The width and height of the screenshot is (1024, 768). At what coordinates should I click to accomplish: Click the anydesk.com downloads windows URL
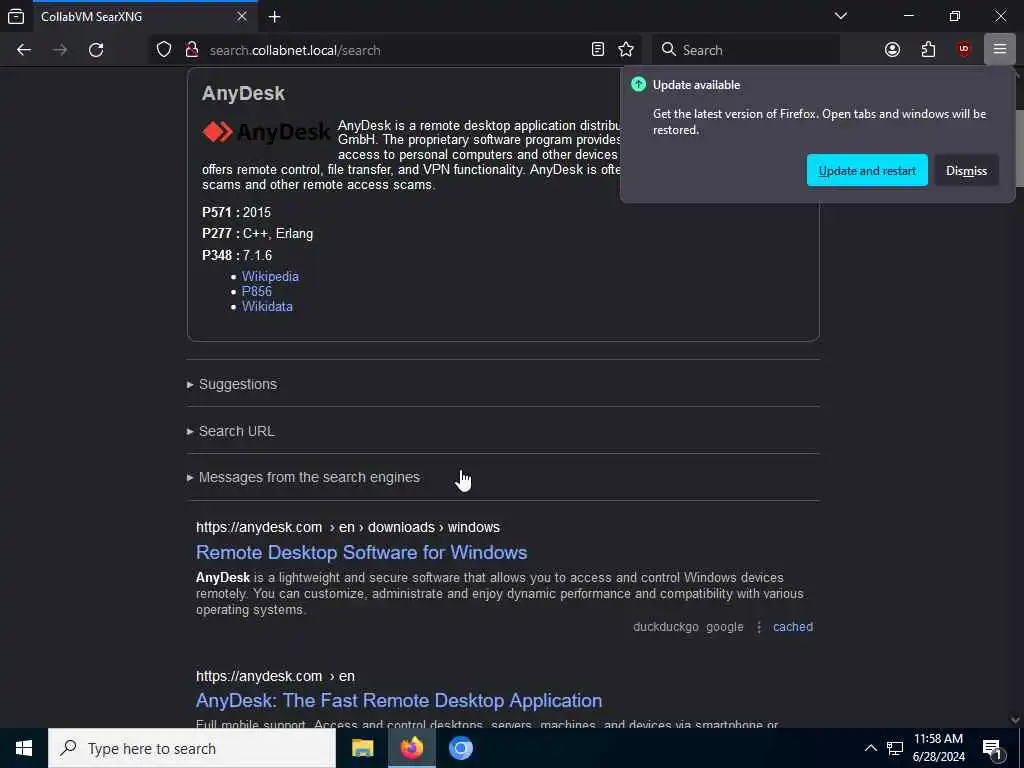(x=347, y=527)
